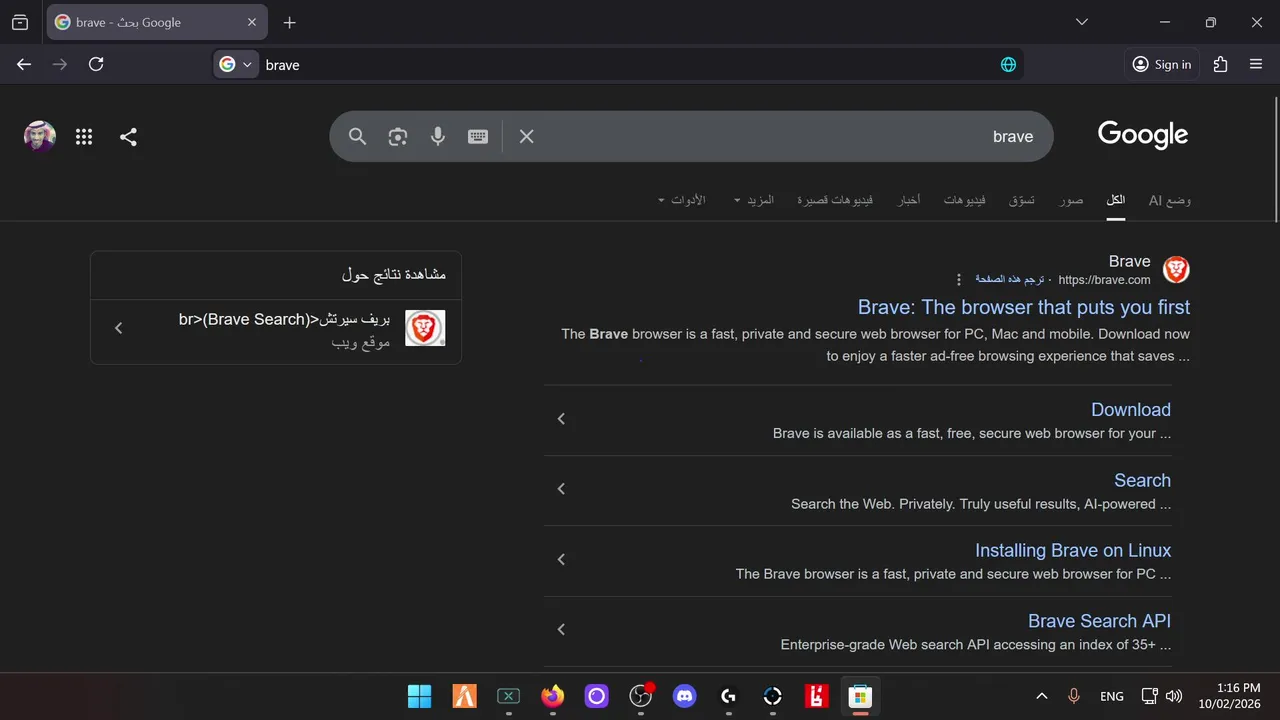Open the Google apps grid
Screen dimensions: 1280x720
click(84, 137)
